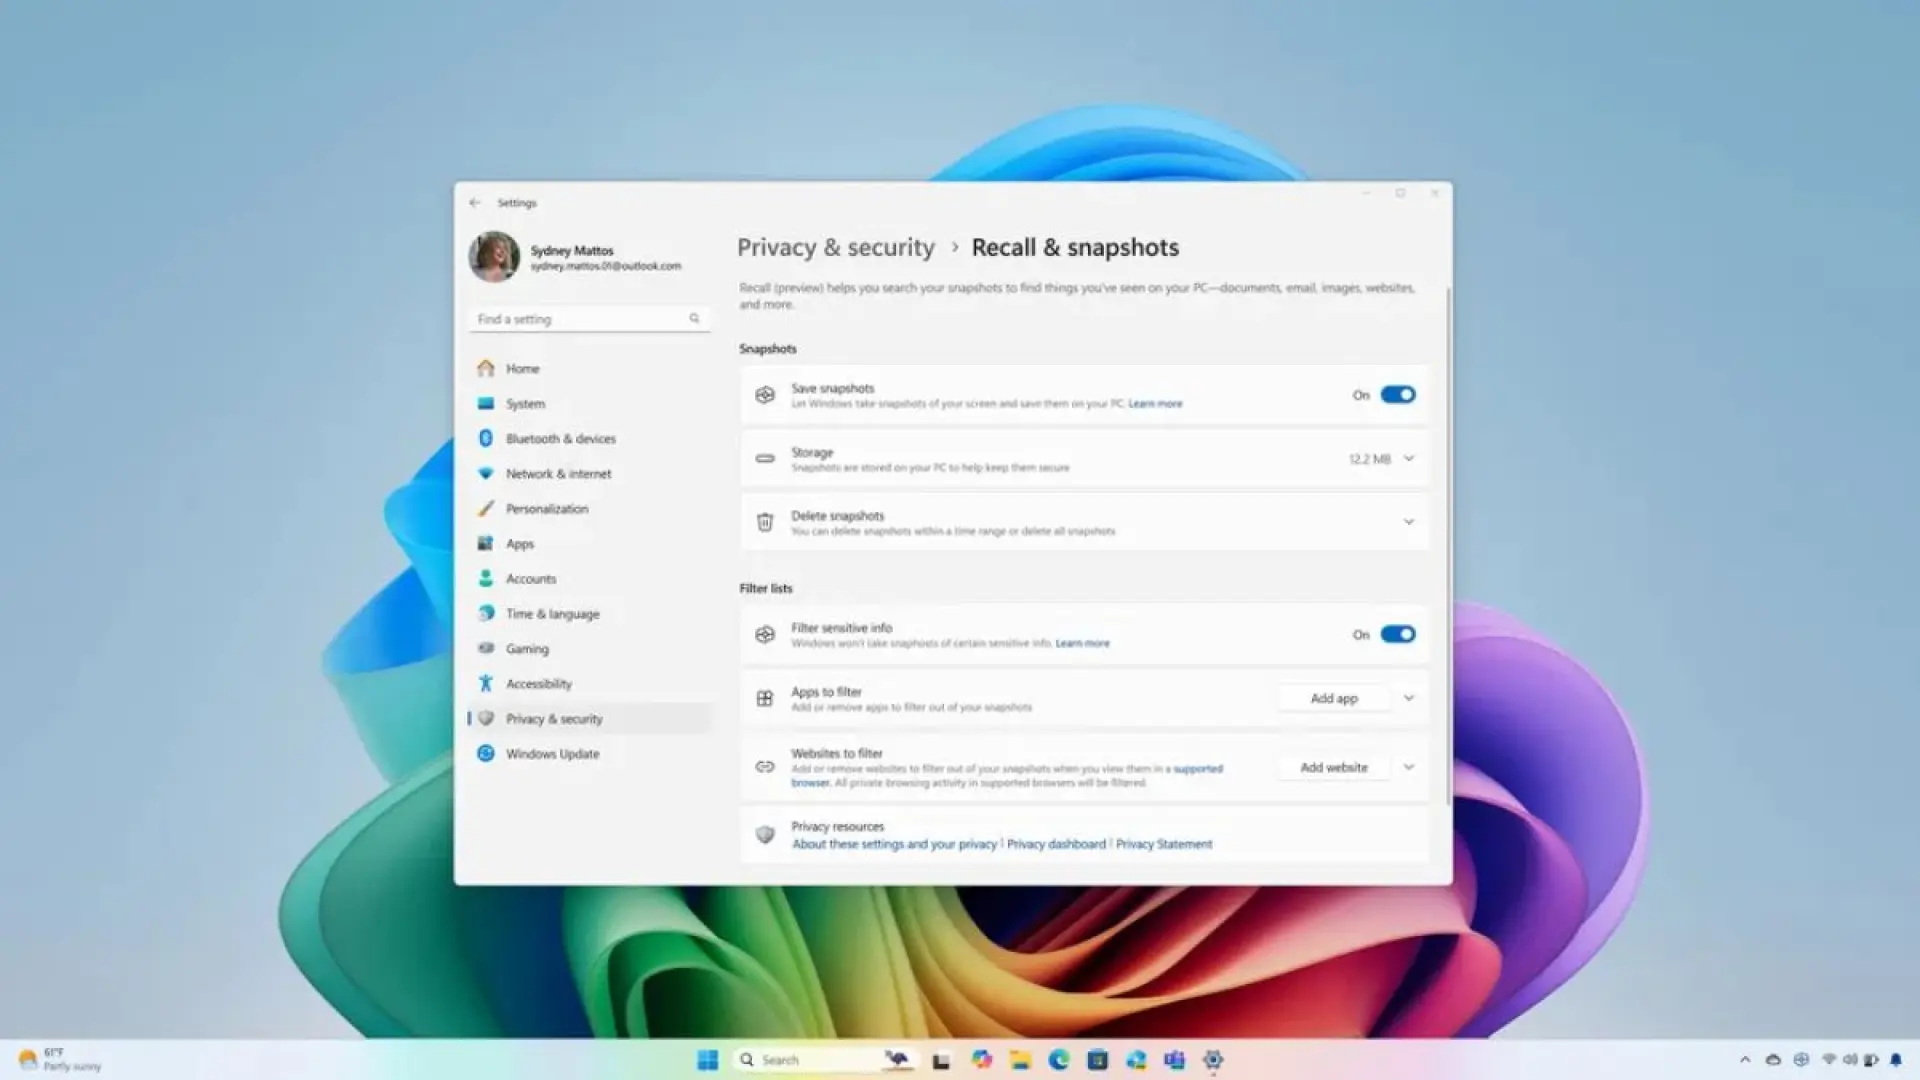Disable Filter sensitive info toggle
The image size is (1920, 1080).
[x=1396, y=634]
